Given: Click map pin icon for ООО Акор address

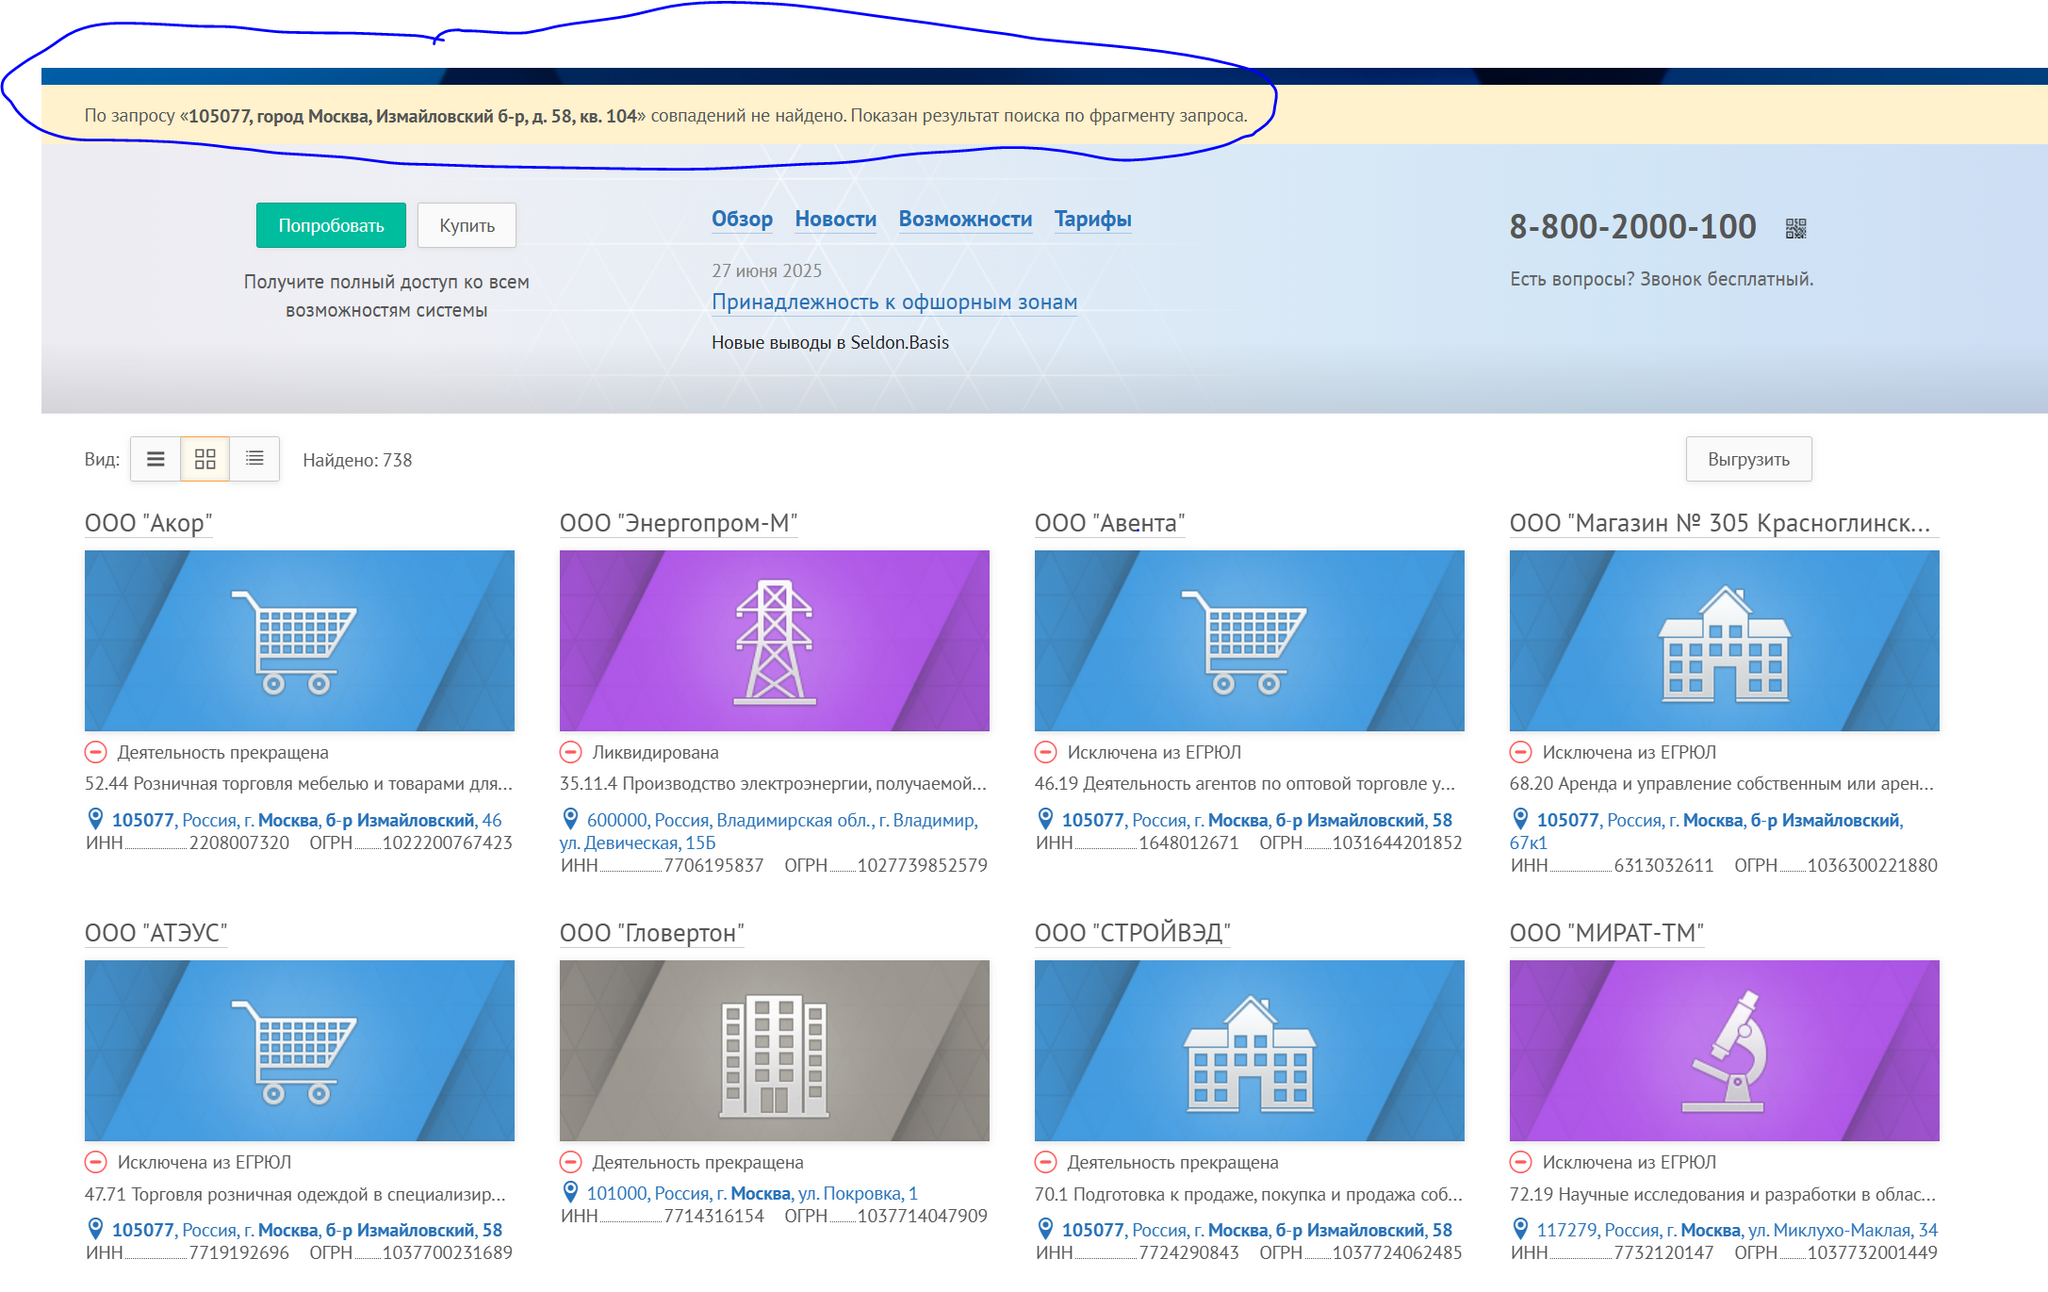Looking at the screenshot, I should [96, 819].
